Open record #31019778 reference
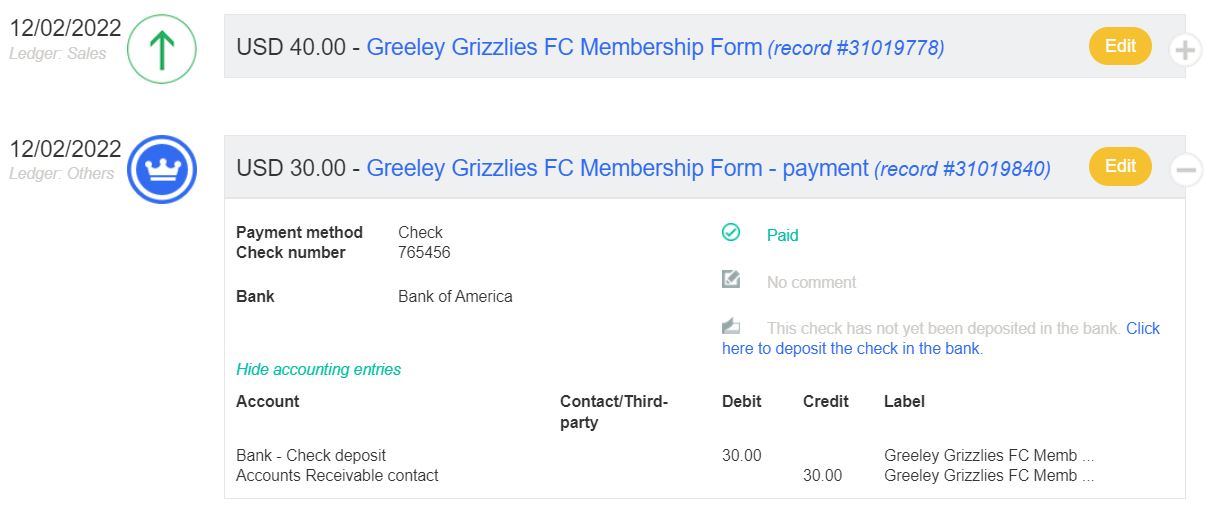 point(856,48)
